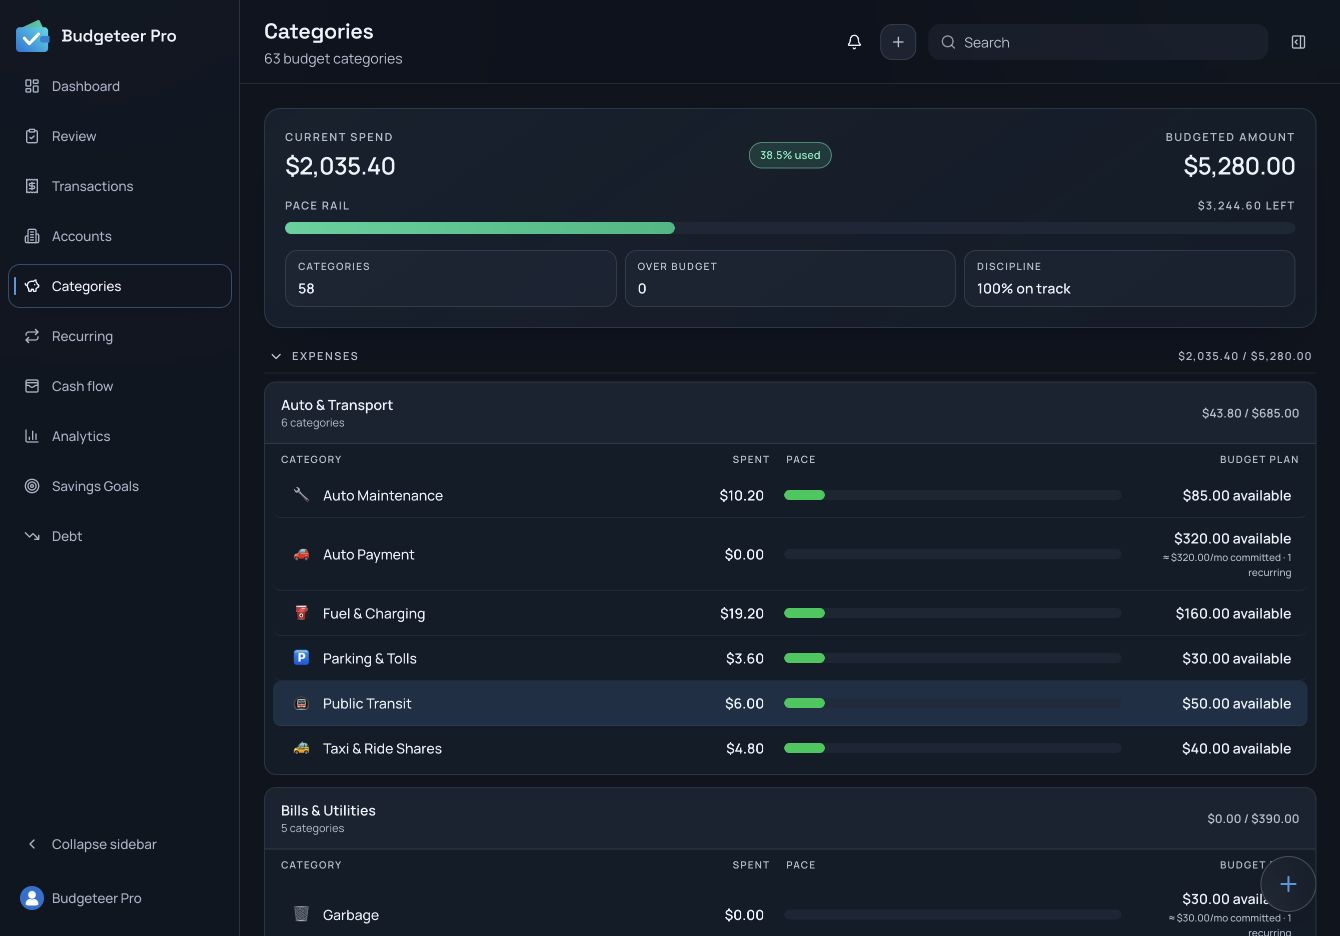Click the floating add button at bottom right
This screenshot has width=1340, height=936.
(x=1288, y=884)
